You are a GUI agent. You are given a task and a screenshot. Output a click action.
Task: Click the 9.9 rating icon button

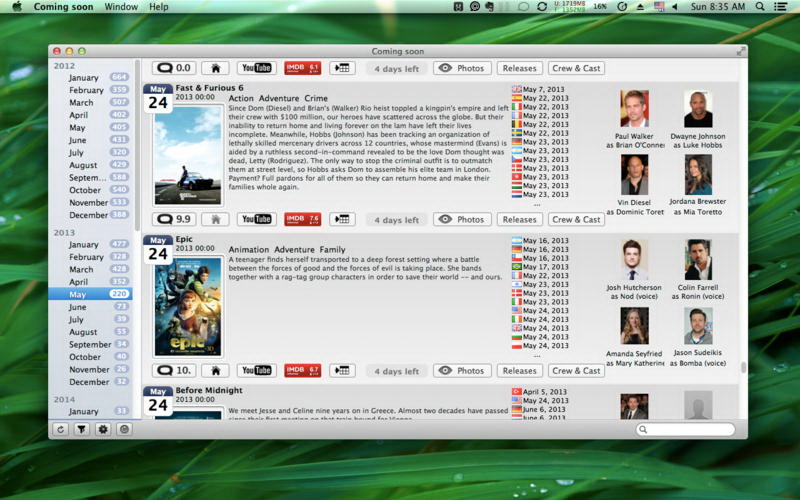click(x=174, y=219)
